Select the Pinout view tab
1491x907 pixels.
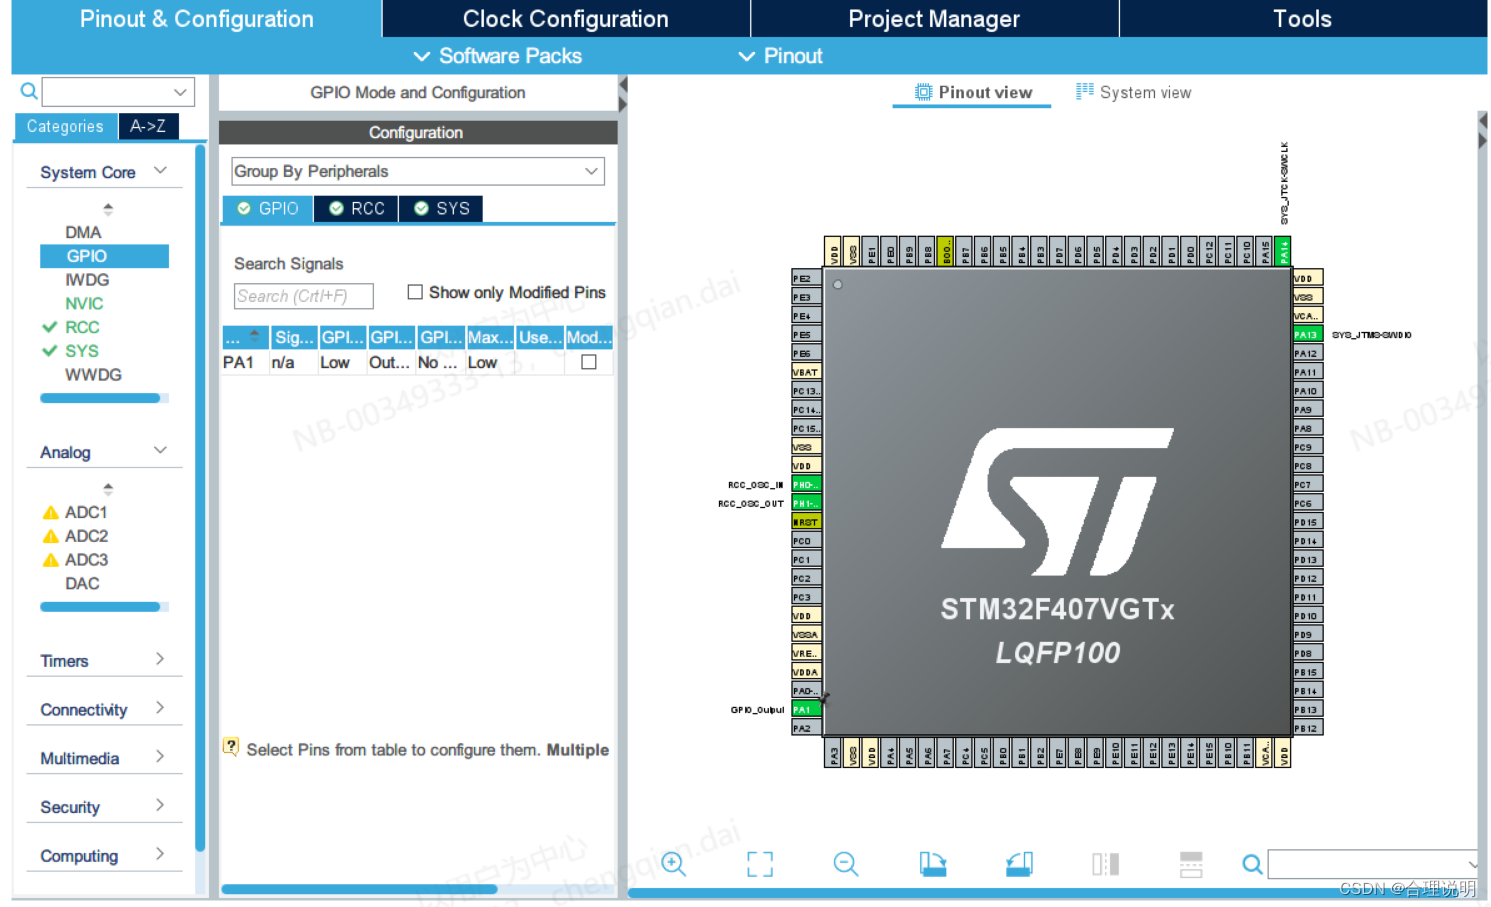click(972, 92)
